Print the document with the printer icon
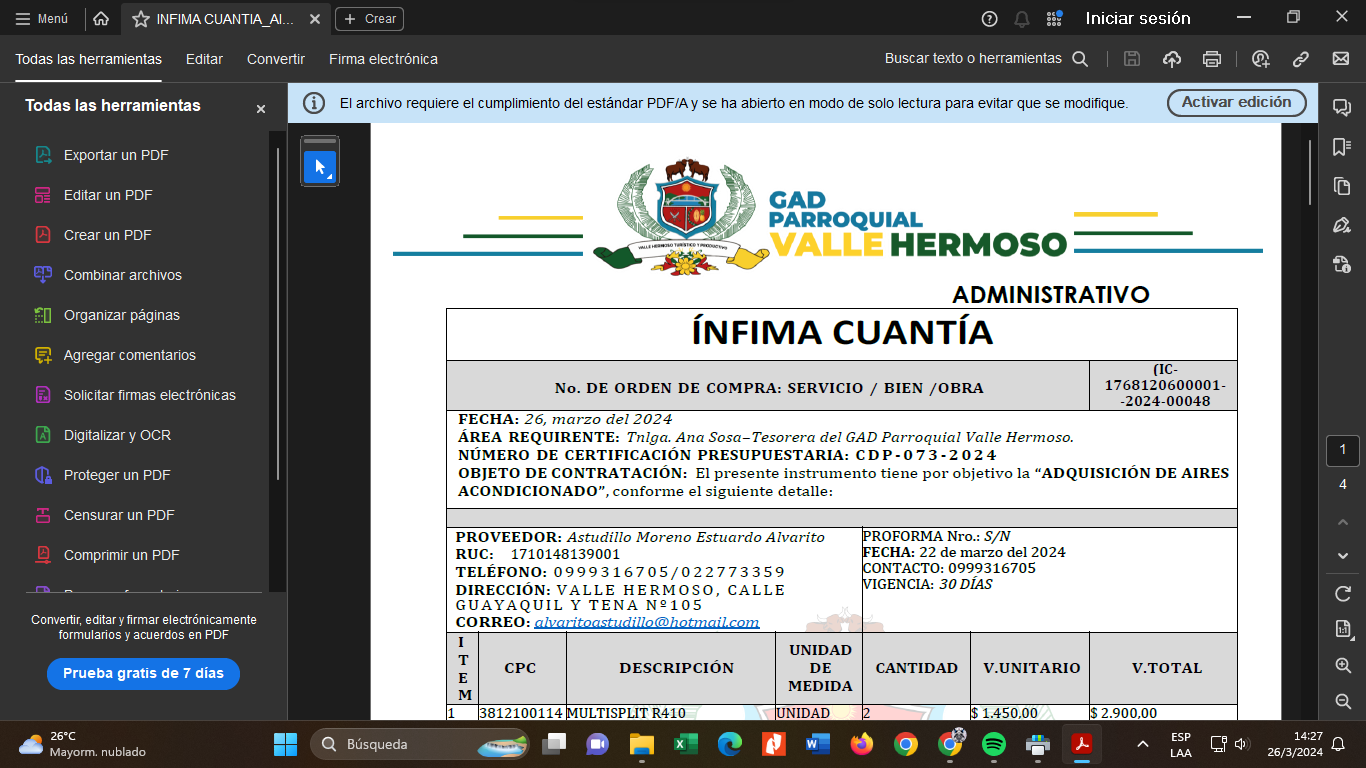The height and width of the screenshot is (768, 1366). click(x=1212, y=59)
